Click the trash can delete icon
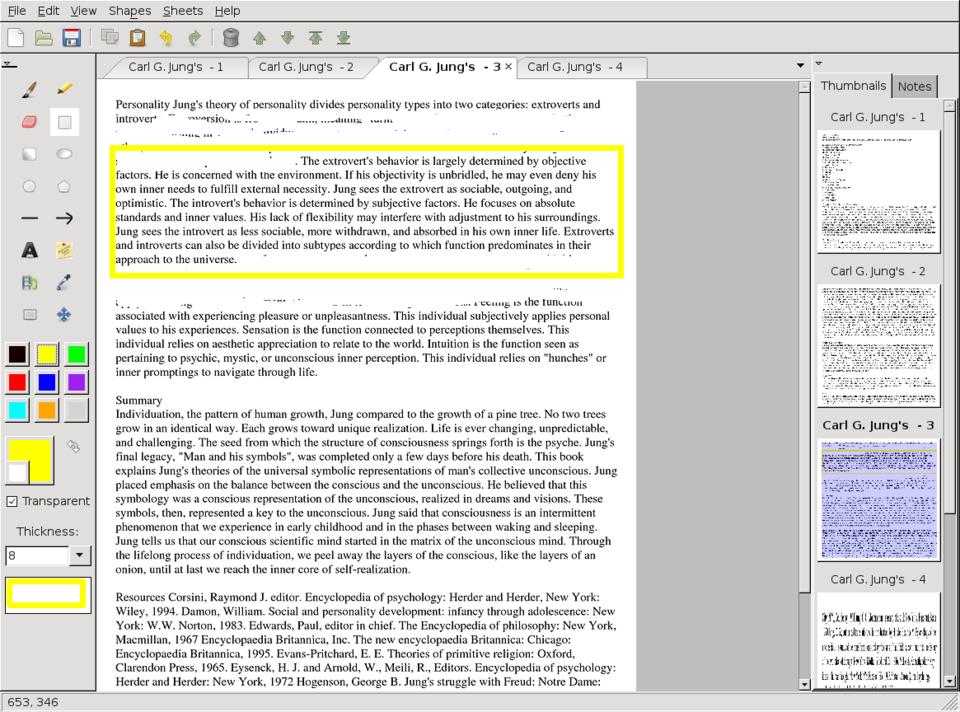This screenshot has width=960, height=712. [x=231, y=38]
